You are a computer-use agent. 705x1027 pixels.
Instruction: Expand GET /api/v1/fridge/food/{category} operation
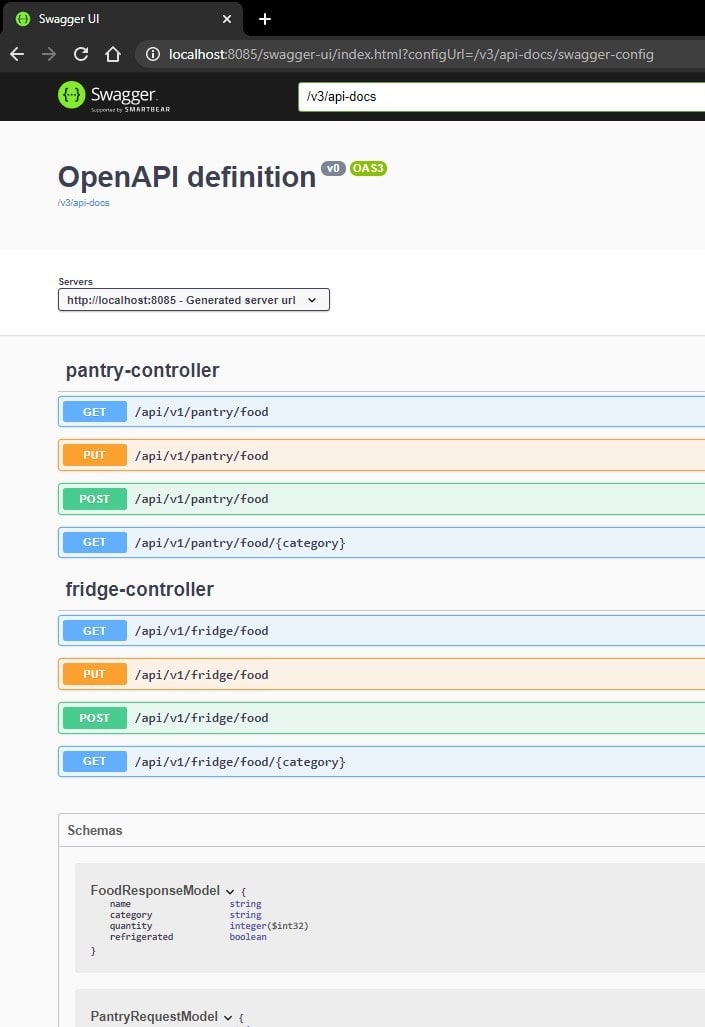coord(381,761)
